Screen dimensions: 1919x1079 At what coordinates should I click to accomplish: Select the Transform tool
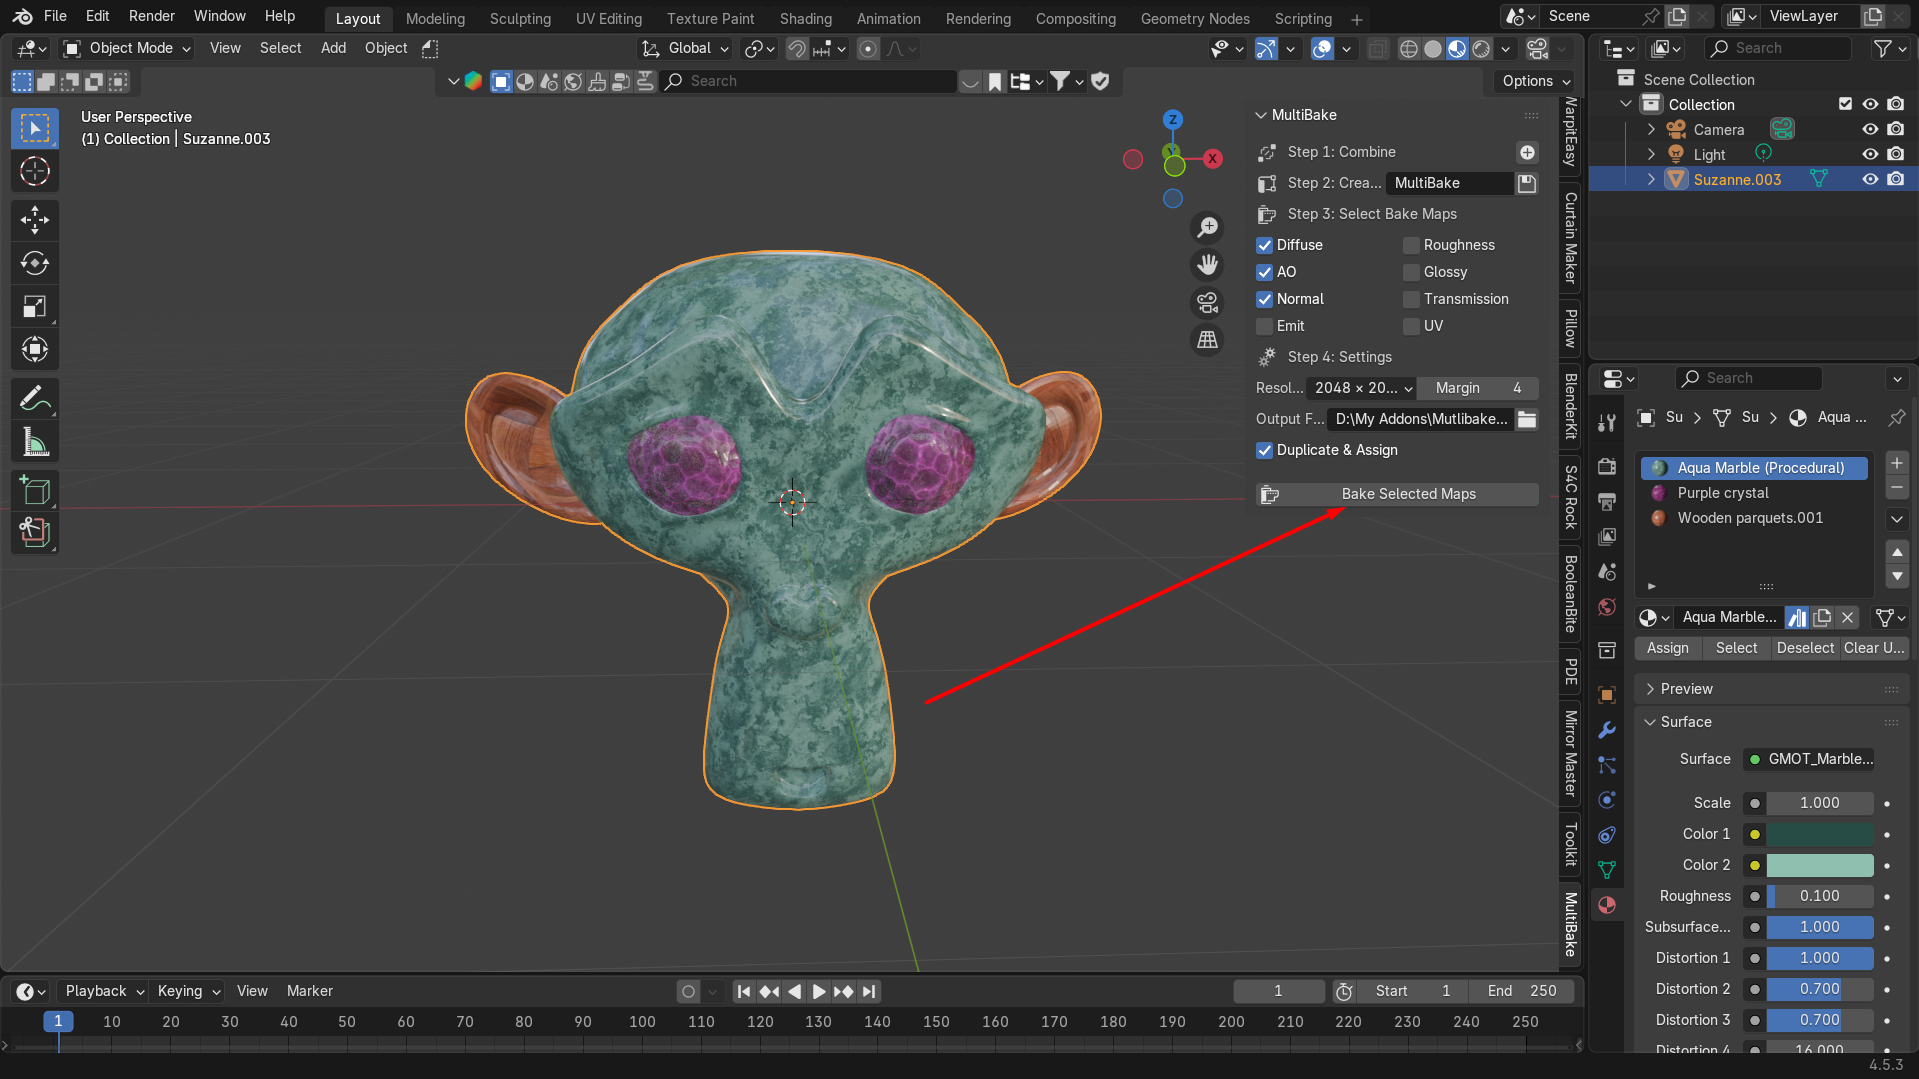coord(35,349)
